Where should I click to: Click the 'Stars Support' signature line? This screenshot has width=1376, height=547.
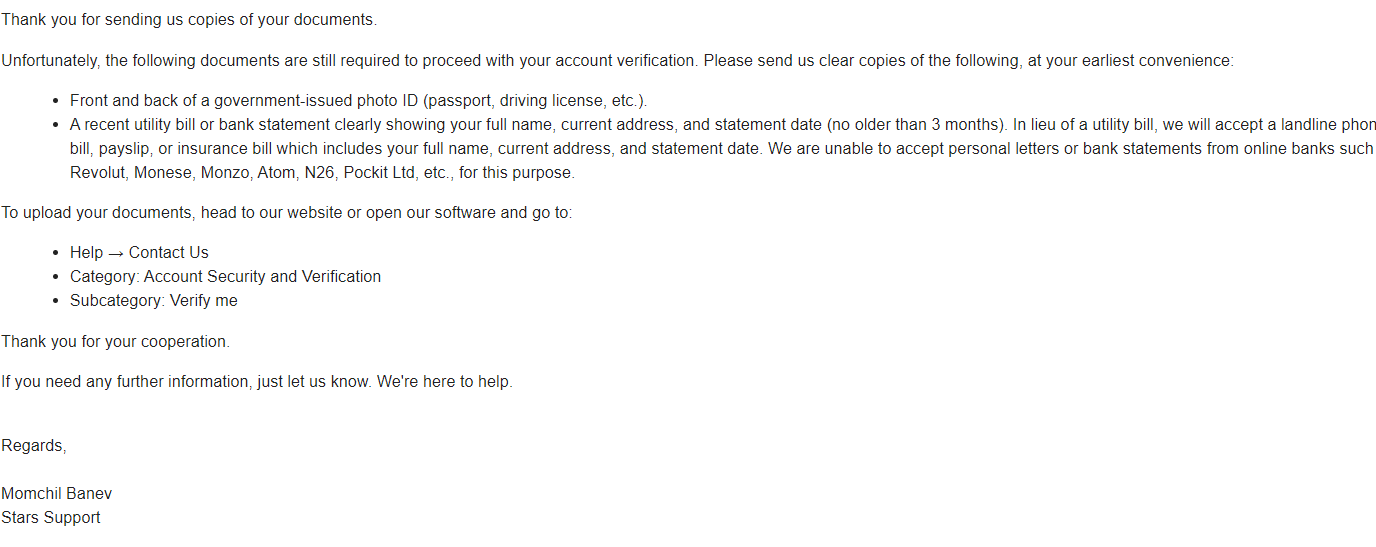(51, 518)
